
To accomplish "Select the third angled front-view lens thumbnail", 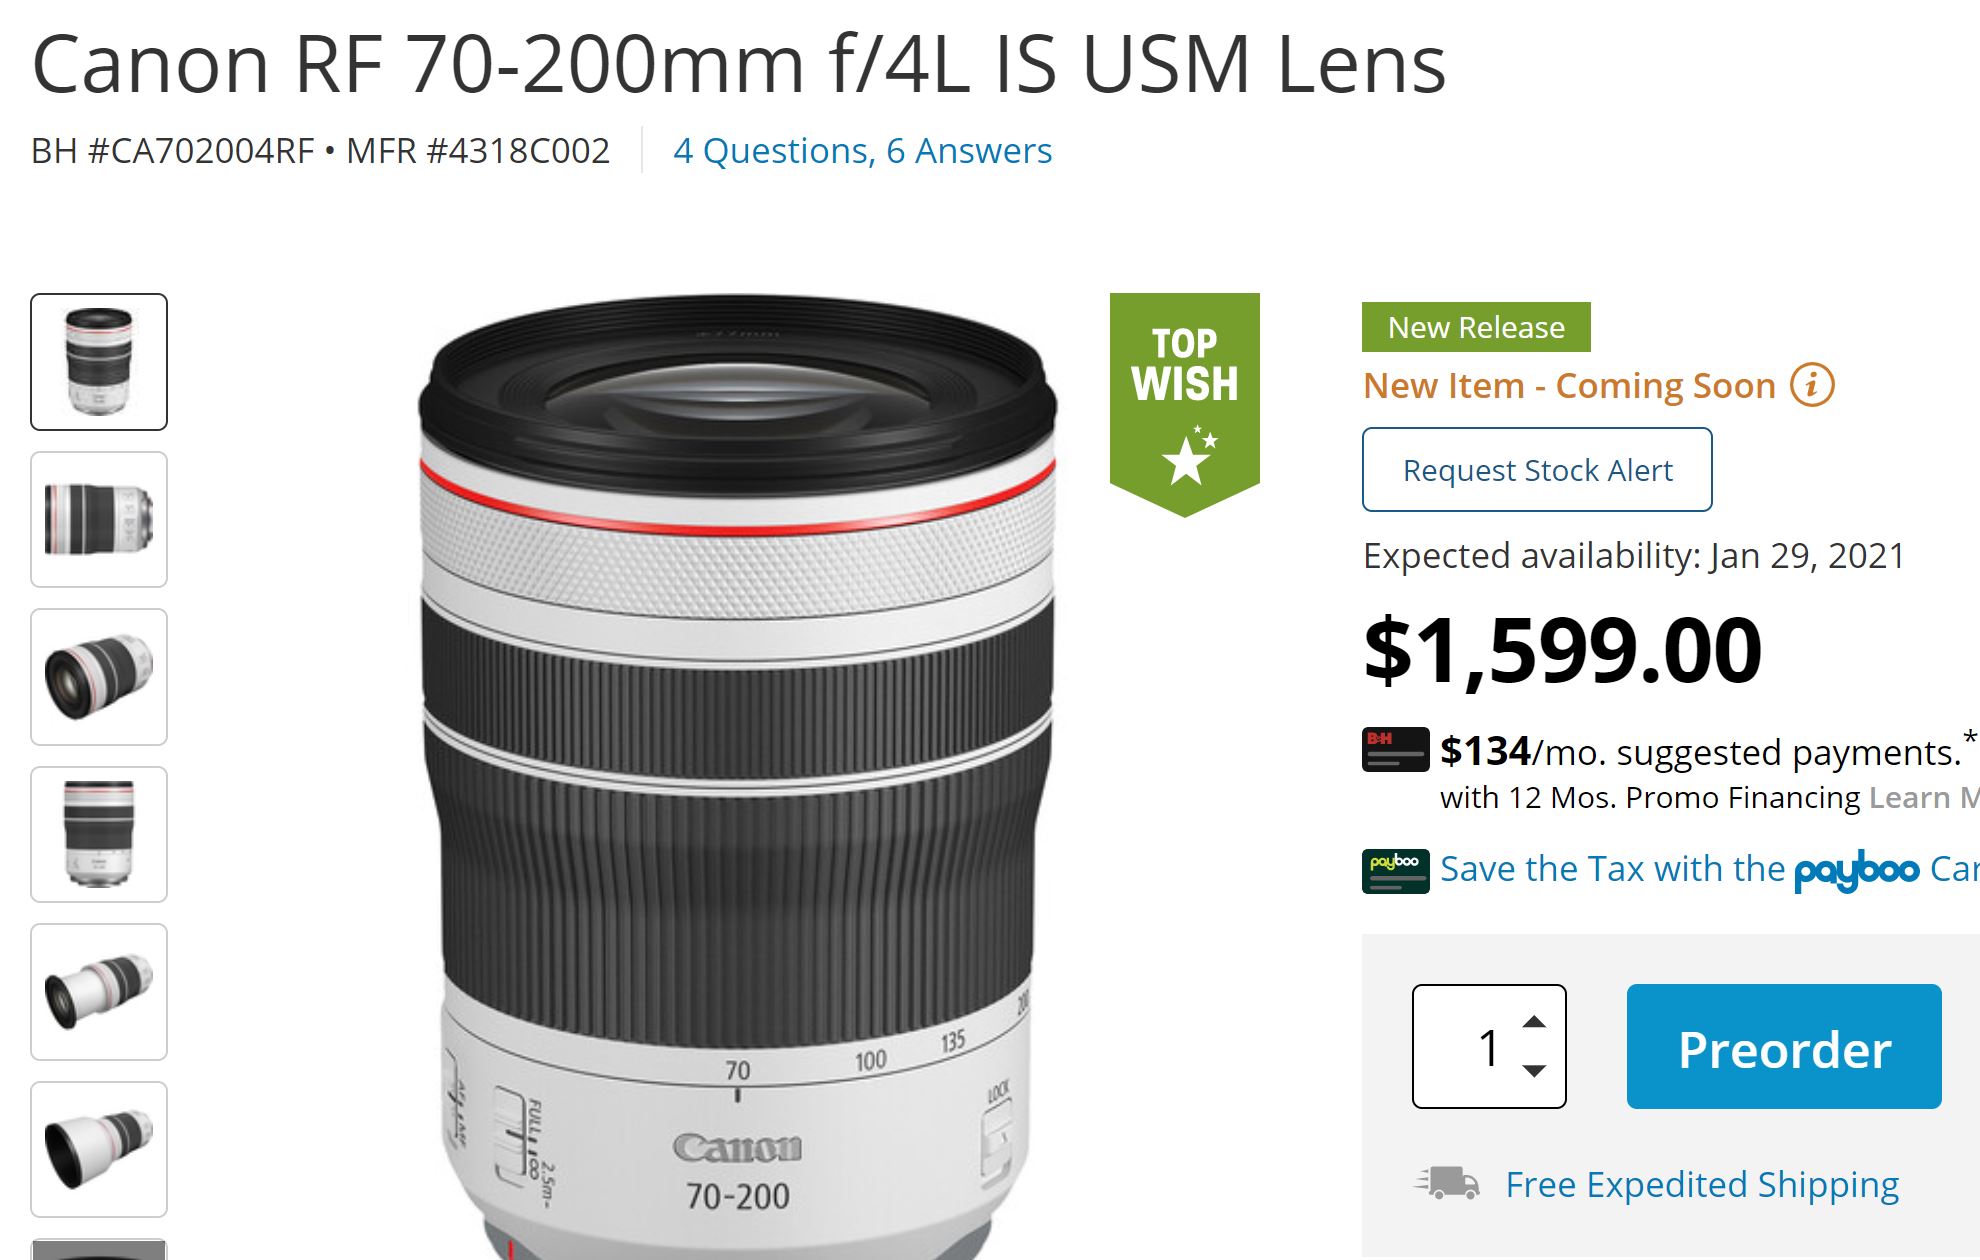I will pyautogui.click(x=99, y=677).
